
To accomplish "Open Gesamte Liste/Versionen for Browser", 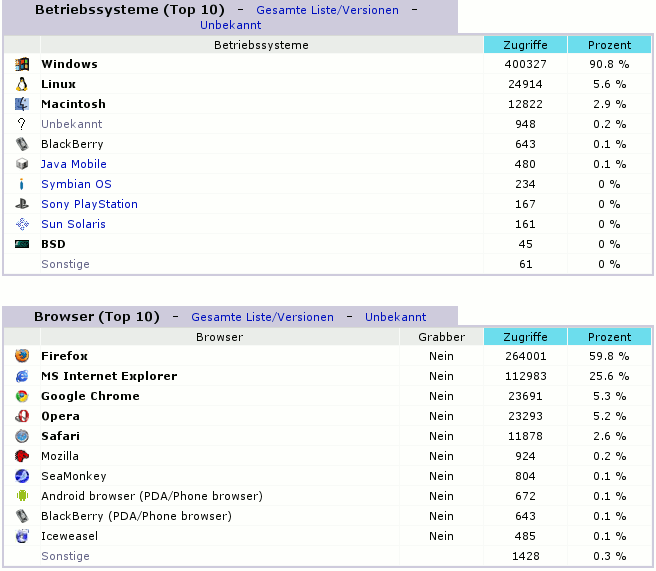I will coord(262,317).
